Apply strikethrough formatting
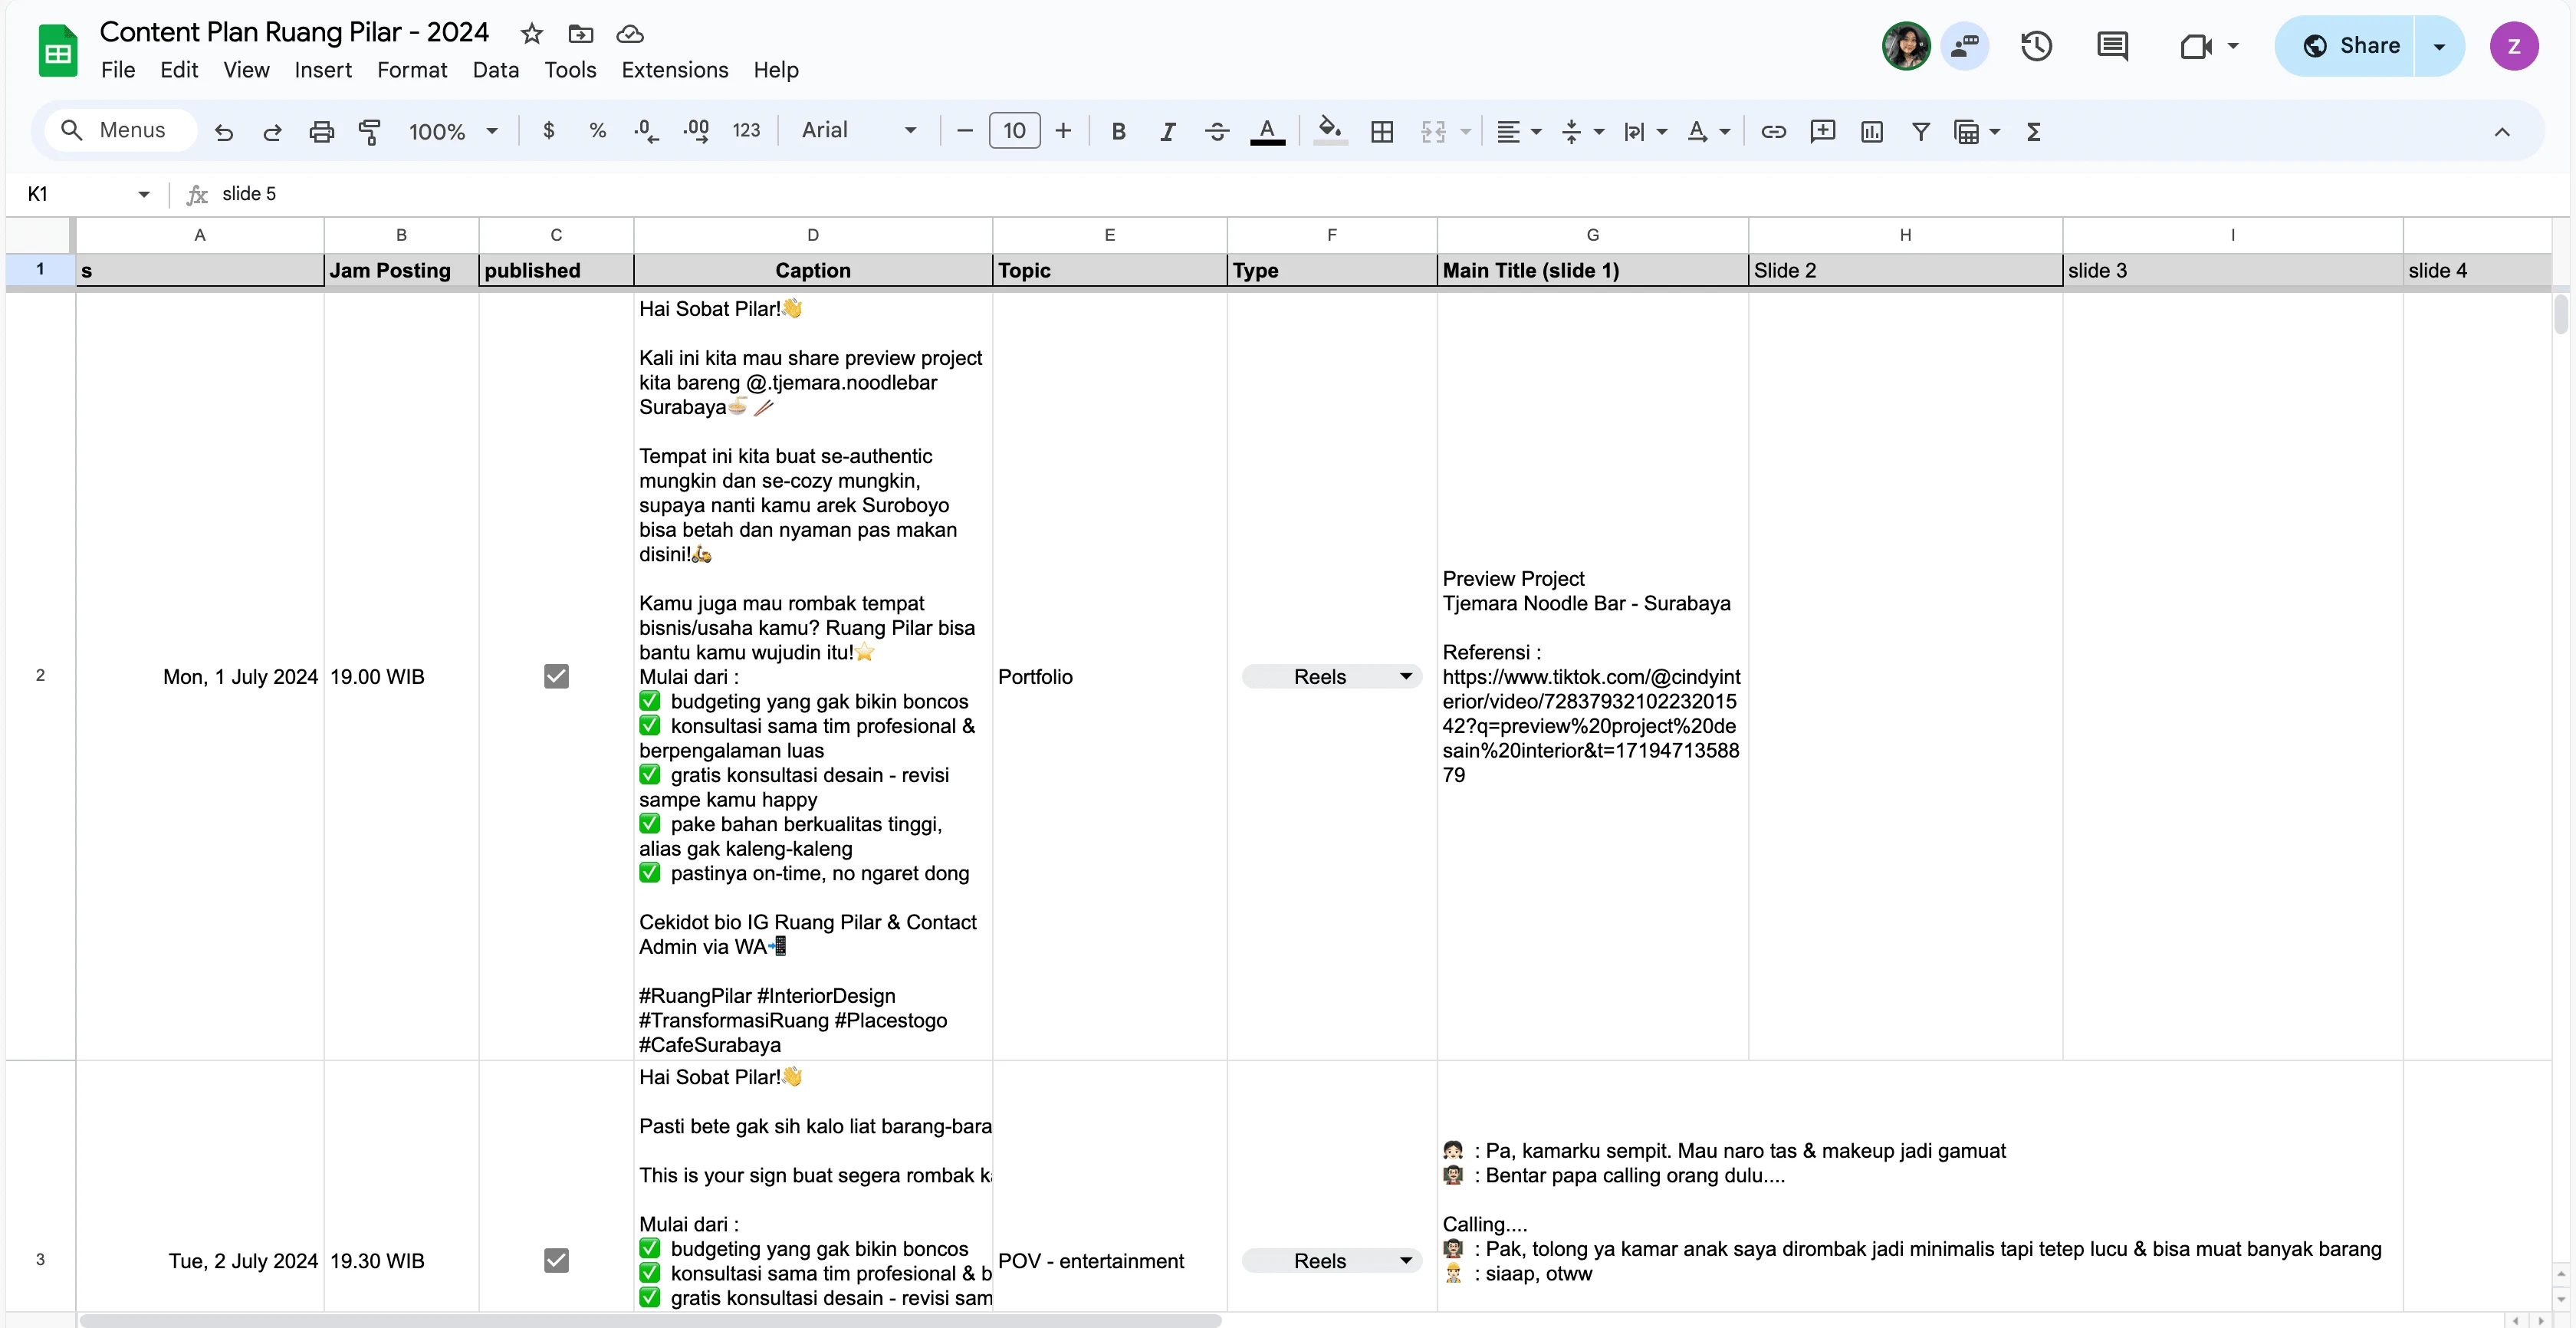 1216,131
